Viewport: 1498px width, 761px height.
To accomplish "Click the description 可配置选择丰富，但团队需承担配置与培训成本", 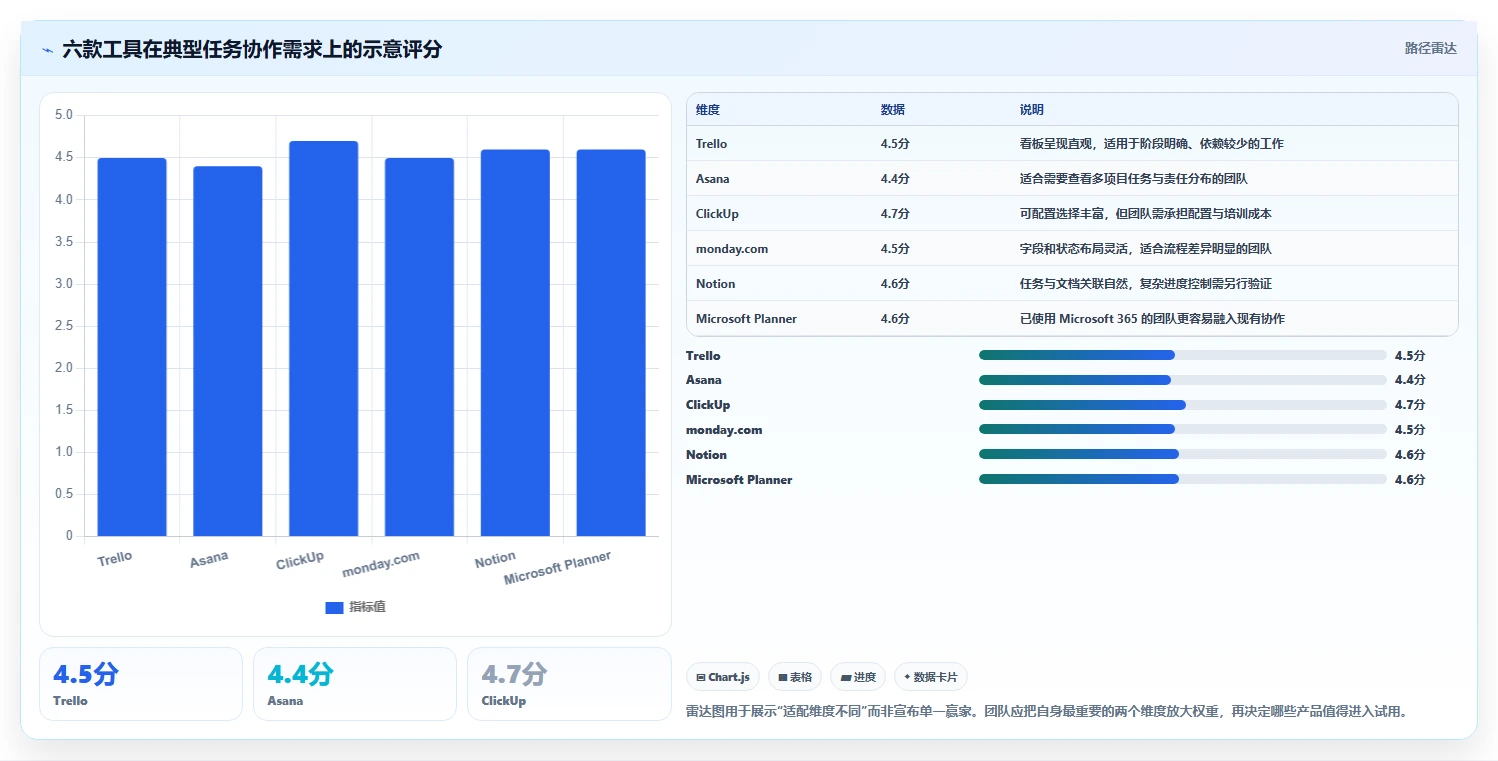I will tap(1146, 214).
